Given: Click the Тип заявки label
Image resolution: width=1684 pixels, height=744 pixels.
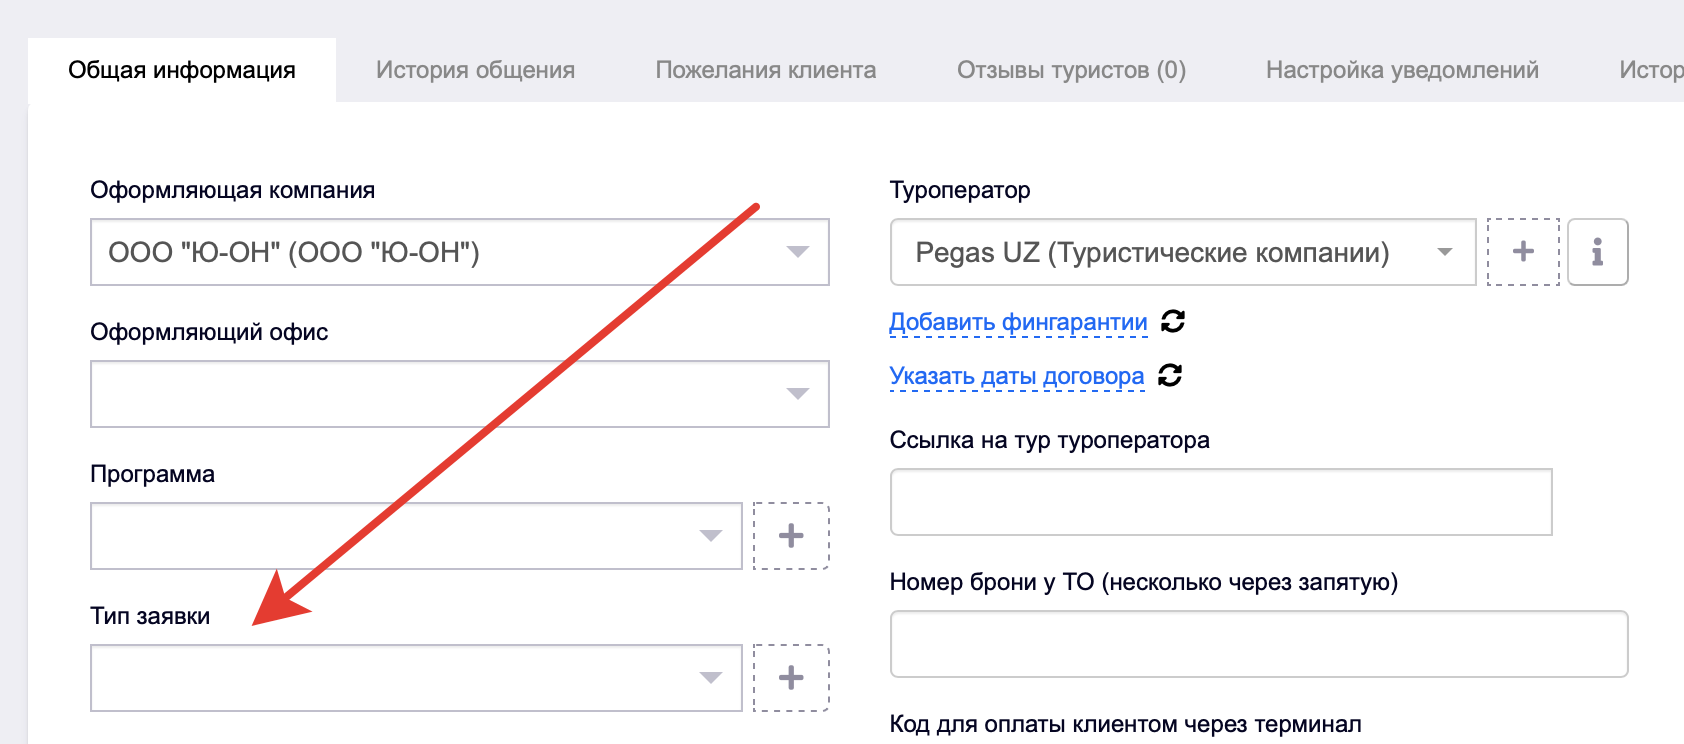Looking at the screenshot, I should click(x=150, y=616).
